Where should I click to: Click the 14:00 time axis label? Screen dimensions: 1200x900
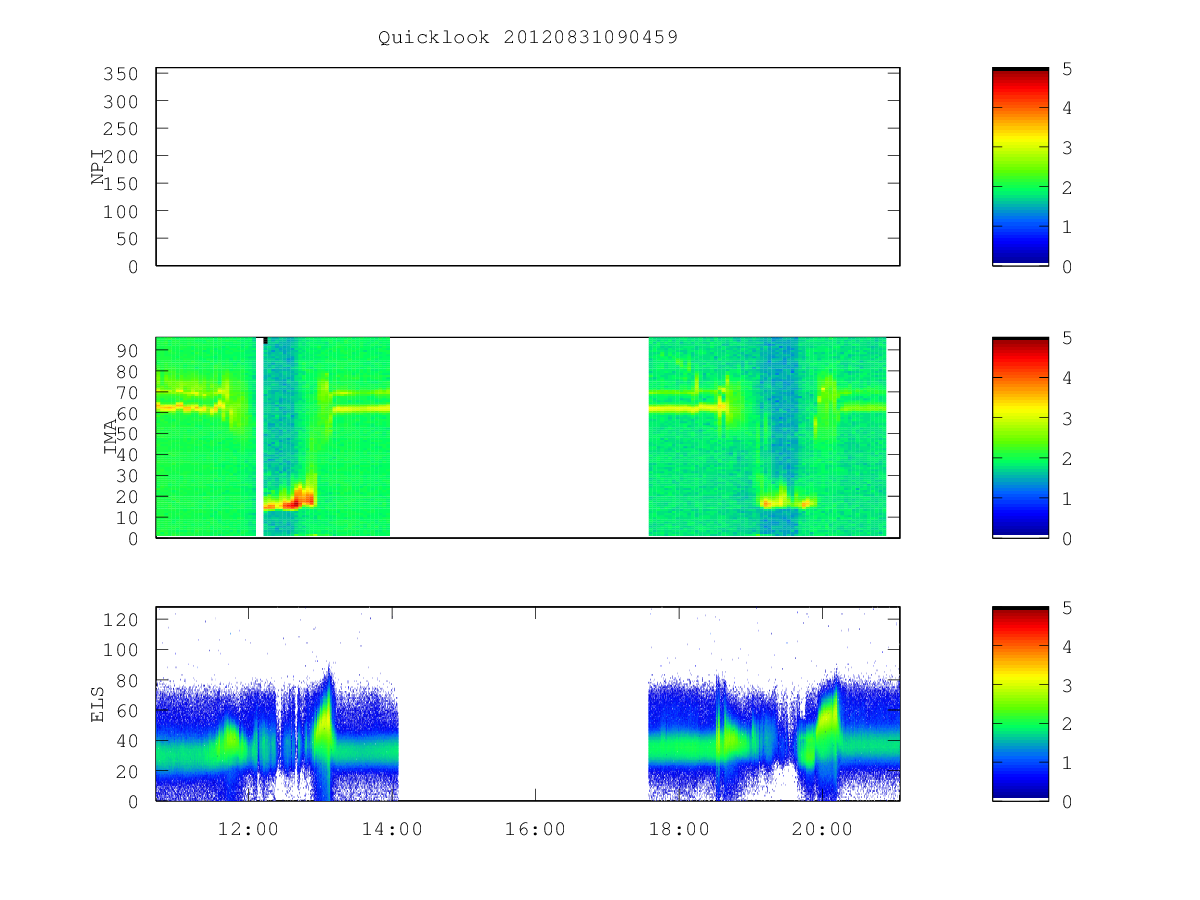(391, 829)
